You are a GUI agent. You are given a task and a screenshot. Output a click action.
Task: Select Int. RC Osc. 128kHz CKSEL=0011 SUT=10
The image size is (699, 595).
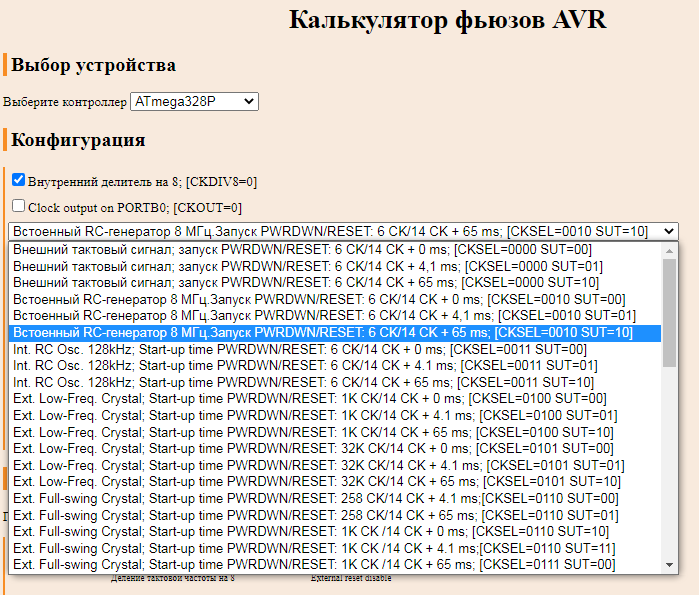pos(335,382)
